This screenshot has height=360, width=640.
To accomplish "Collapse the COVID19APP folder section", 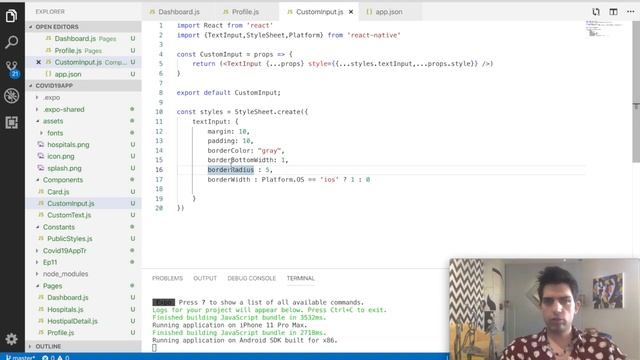I will click(x=83, y=85).
